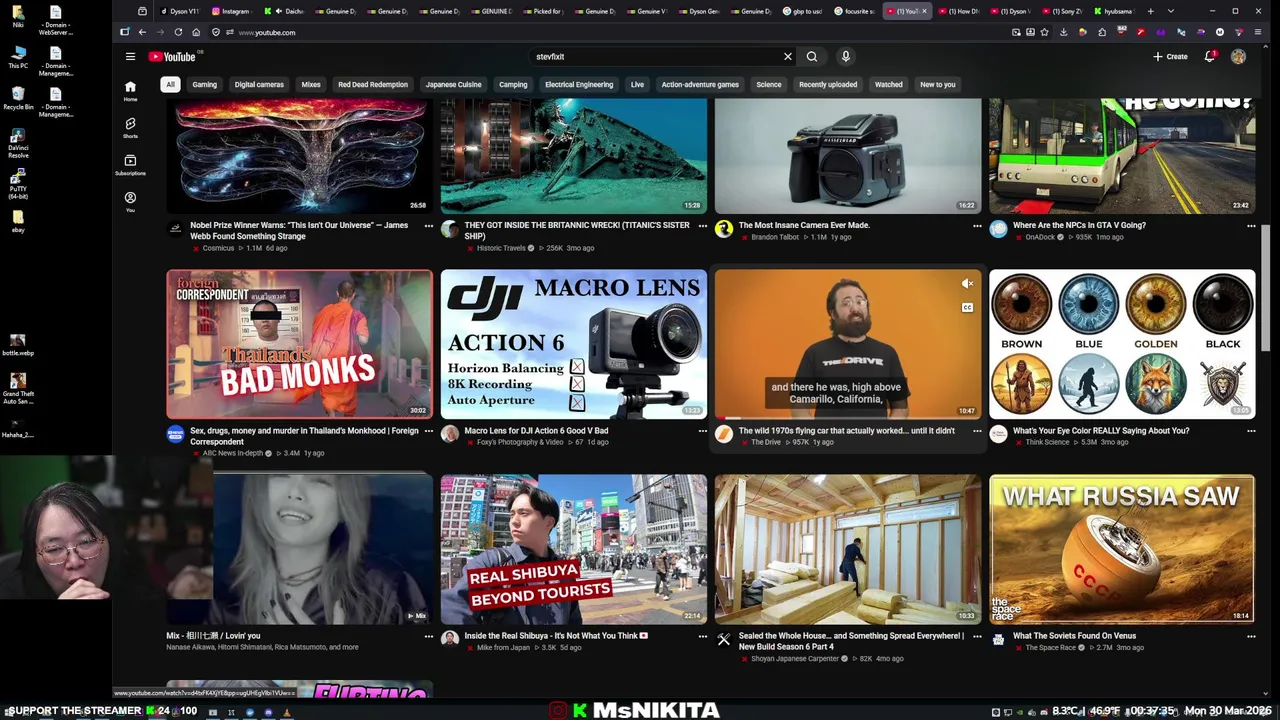
Task: Open the What Russia Saw thumbnail
Action: coord(1122,549)
